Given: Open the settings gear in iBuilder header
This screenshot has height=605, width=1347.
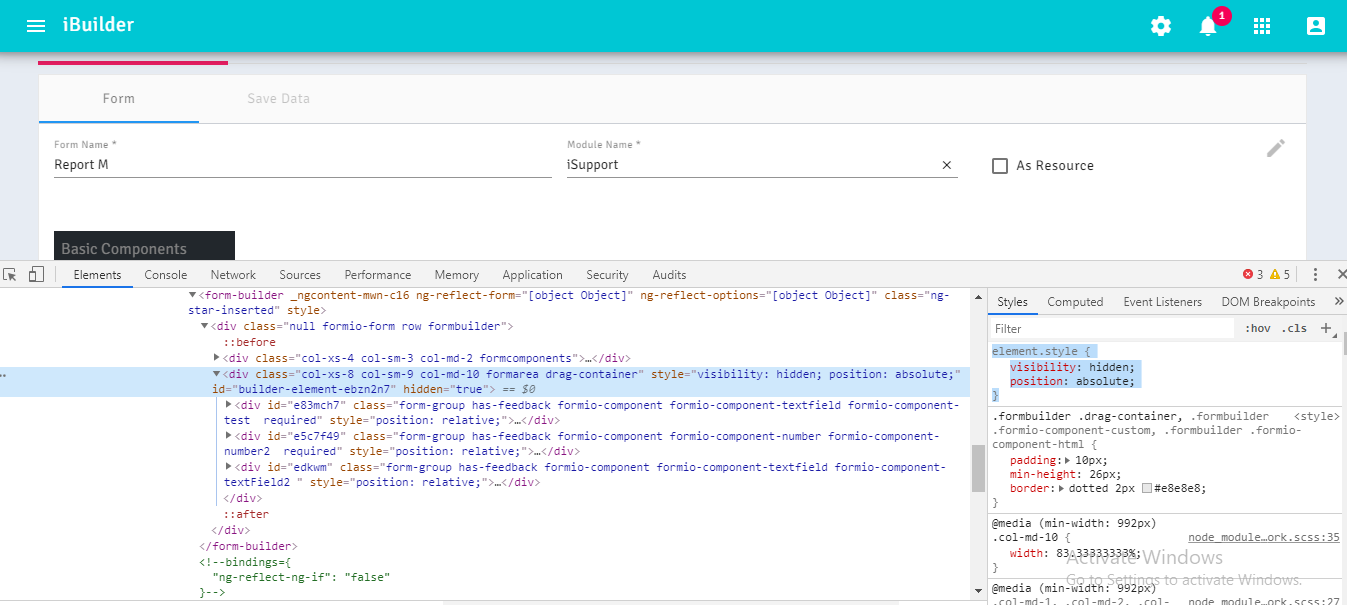Looking at the screenshot, I should pyautogui.click(x=1160, y=26).
